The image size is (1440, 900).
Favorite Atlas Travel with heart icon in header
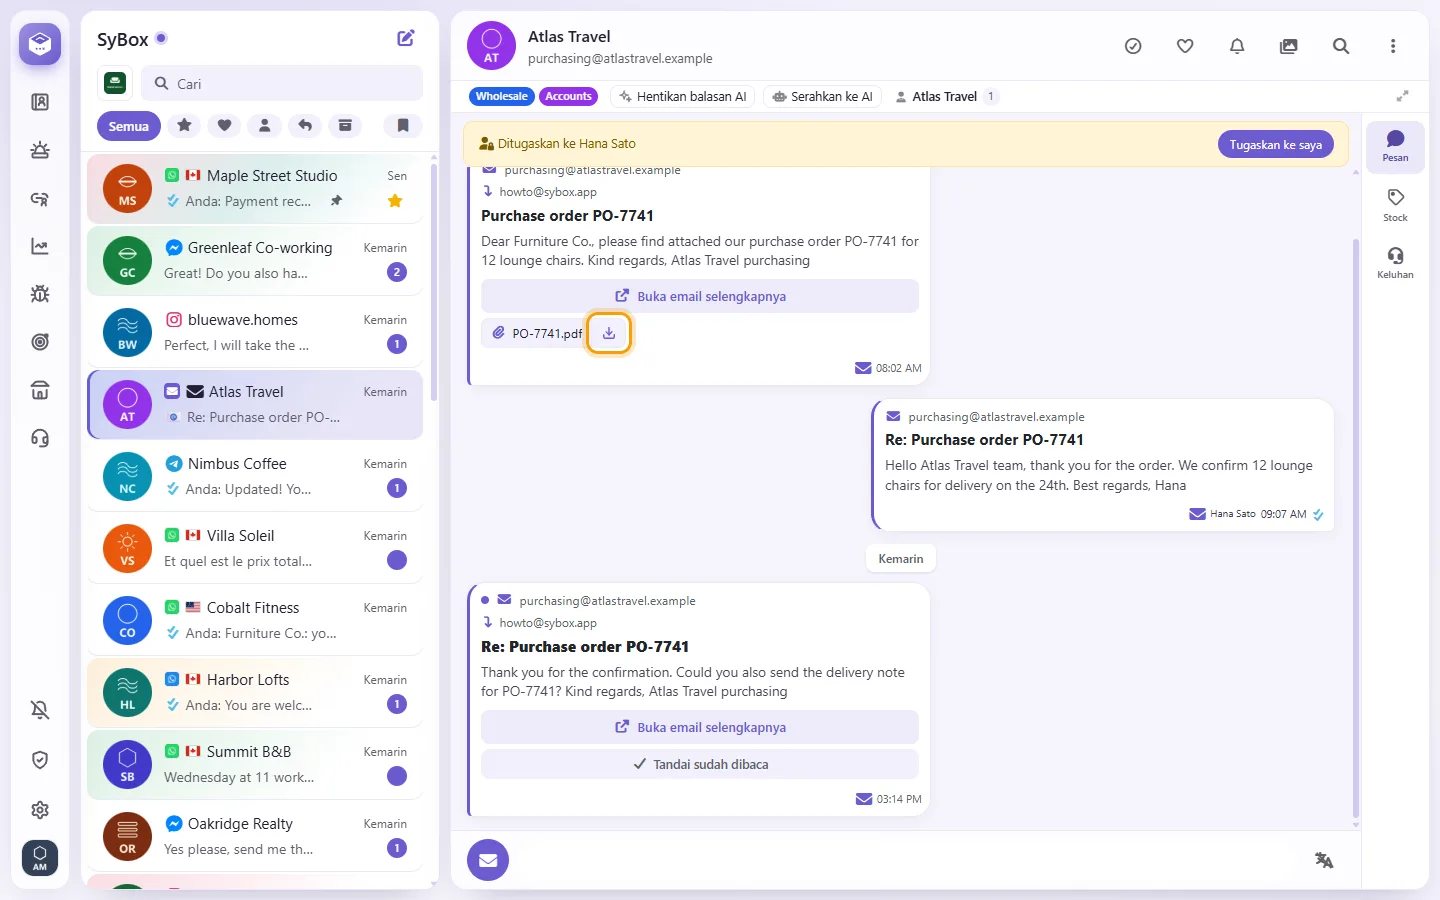[x=1185, y=46]
